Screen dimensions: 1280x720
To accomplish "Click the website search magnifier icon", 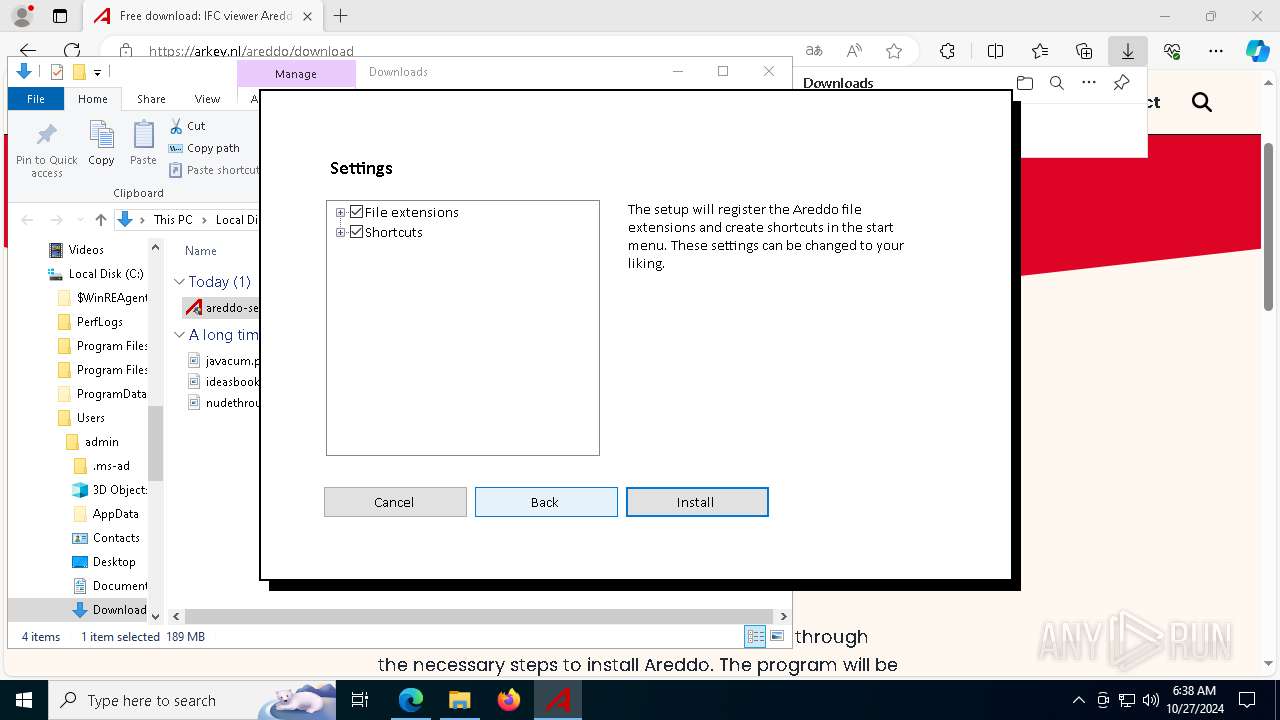I will click(x=1202, y=102).
